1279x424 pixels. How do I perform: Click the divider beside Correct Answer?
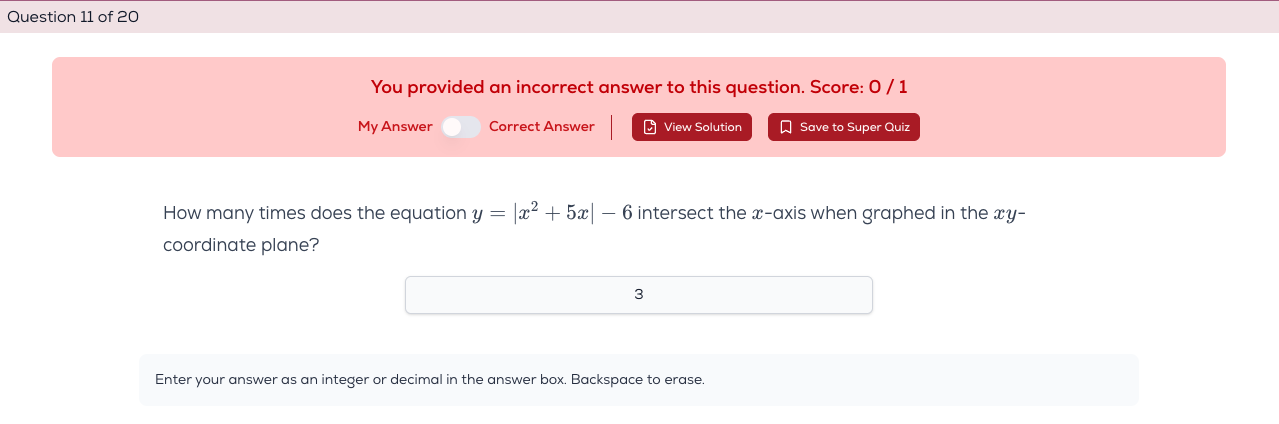coord(612,127)
